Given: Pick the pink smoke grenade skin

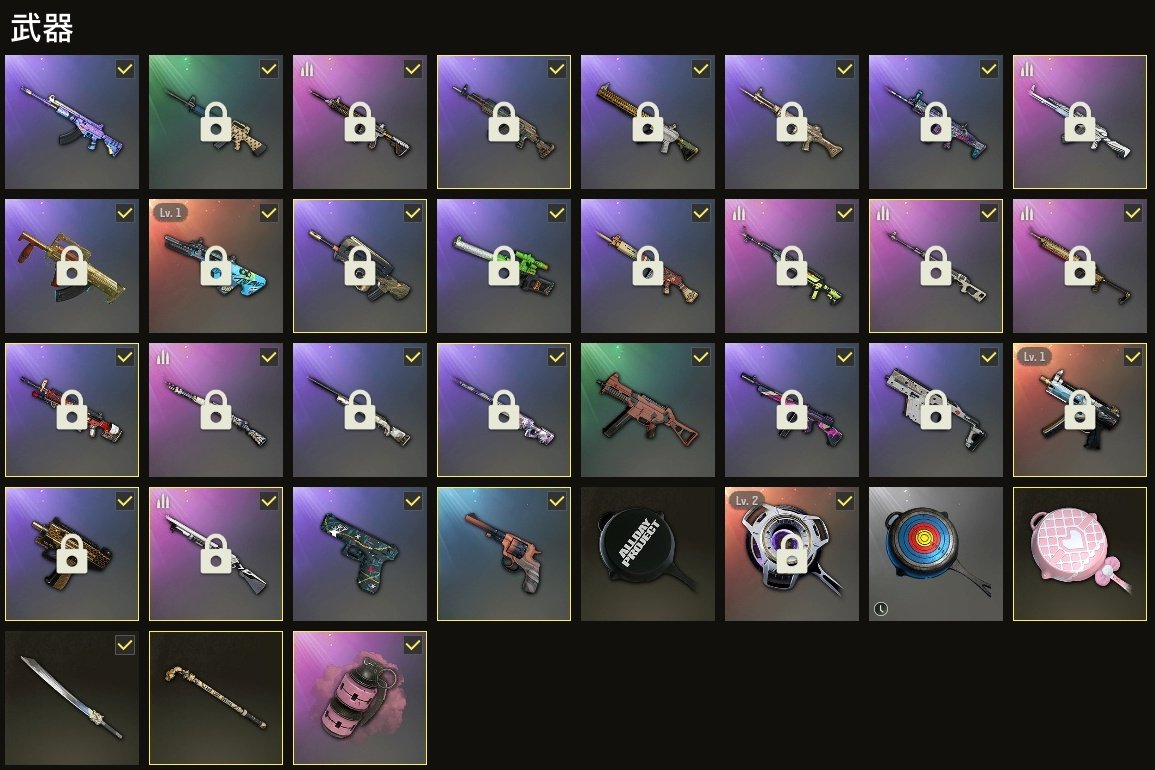Looking at the screenshot, I should 359,698.
